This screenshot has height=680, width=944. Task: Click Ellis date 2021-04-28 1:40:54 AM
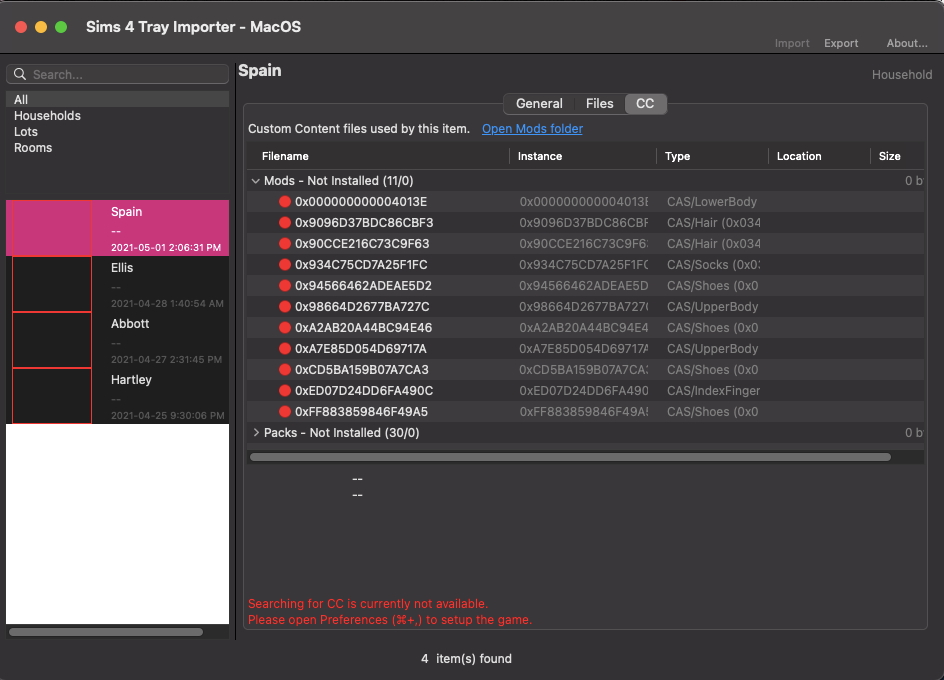167,304
